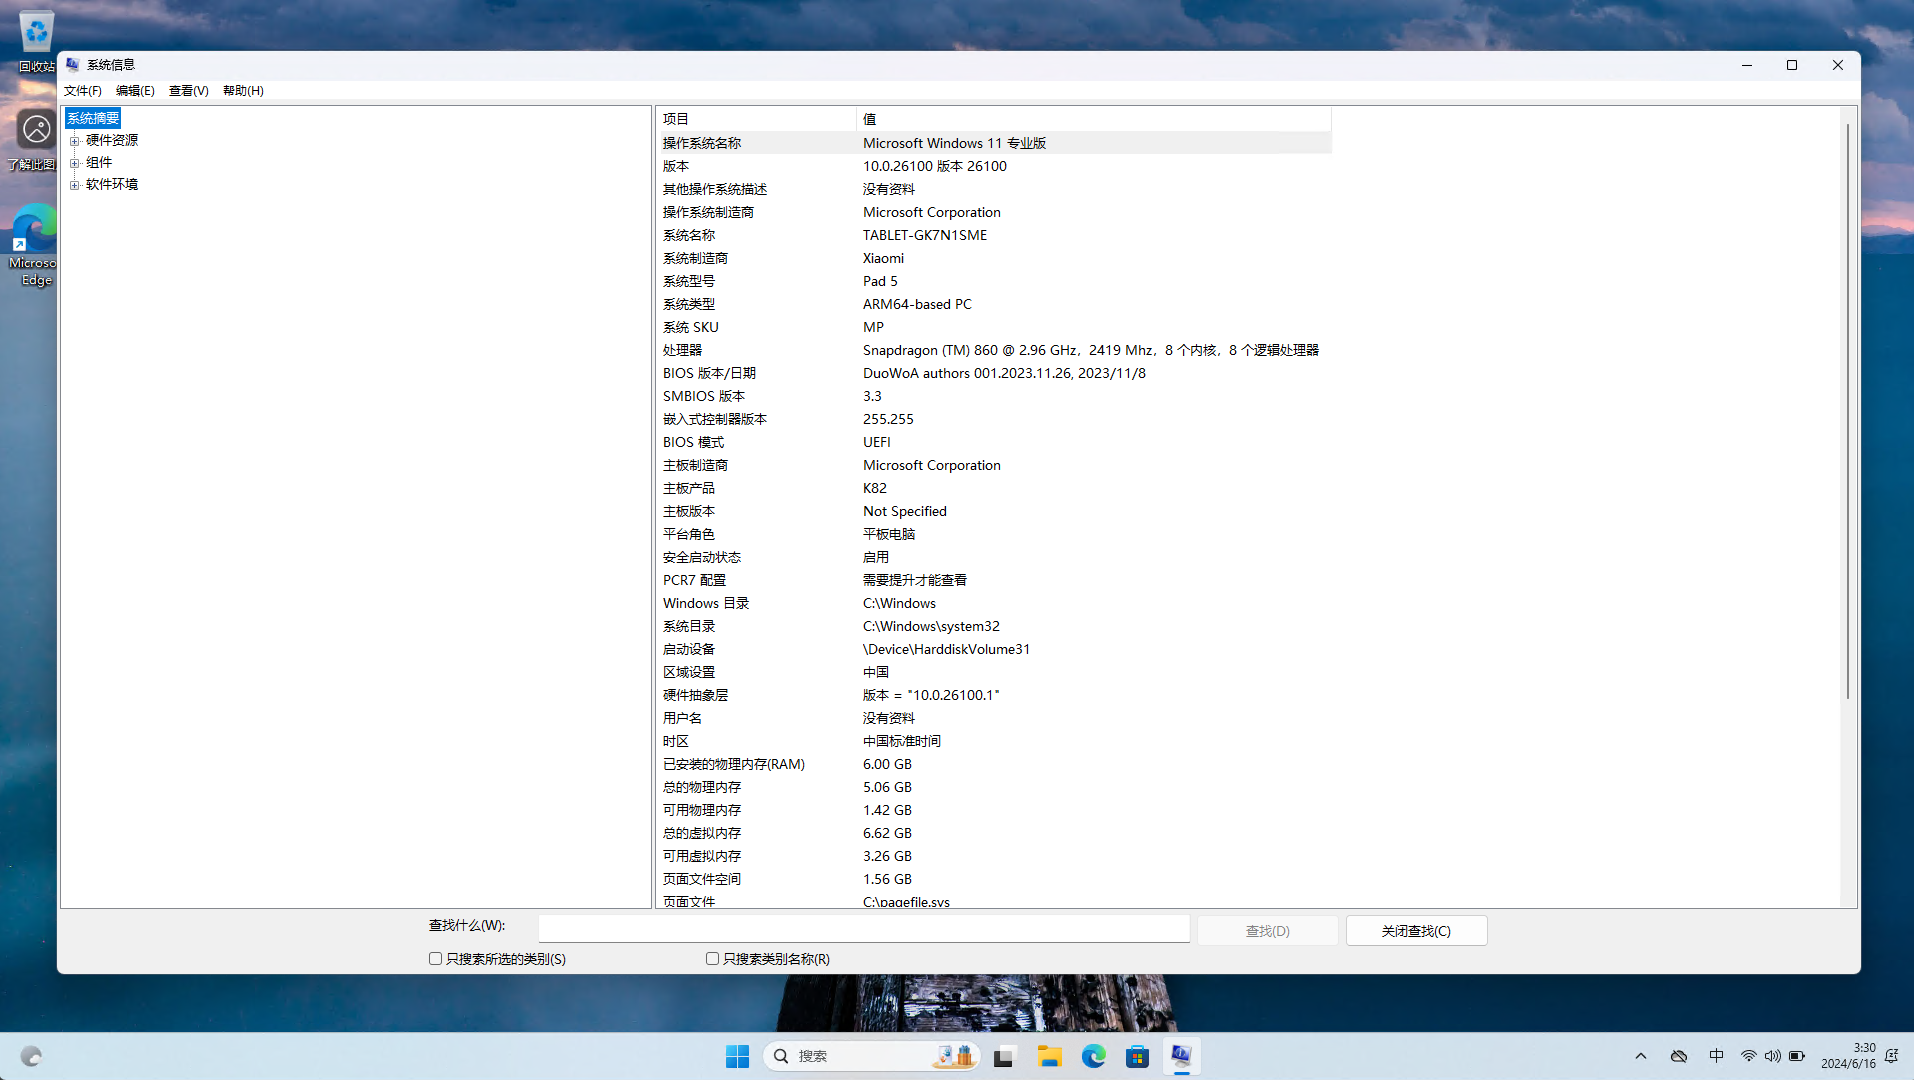Viewport: 1914px width, 1080px height.
Task: Expand the 组件 tree node
Action: click(x=74, y=163)
